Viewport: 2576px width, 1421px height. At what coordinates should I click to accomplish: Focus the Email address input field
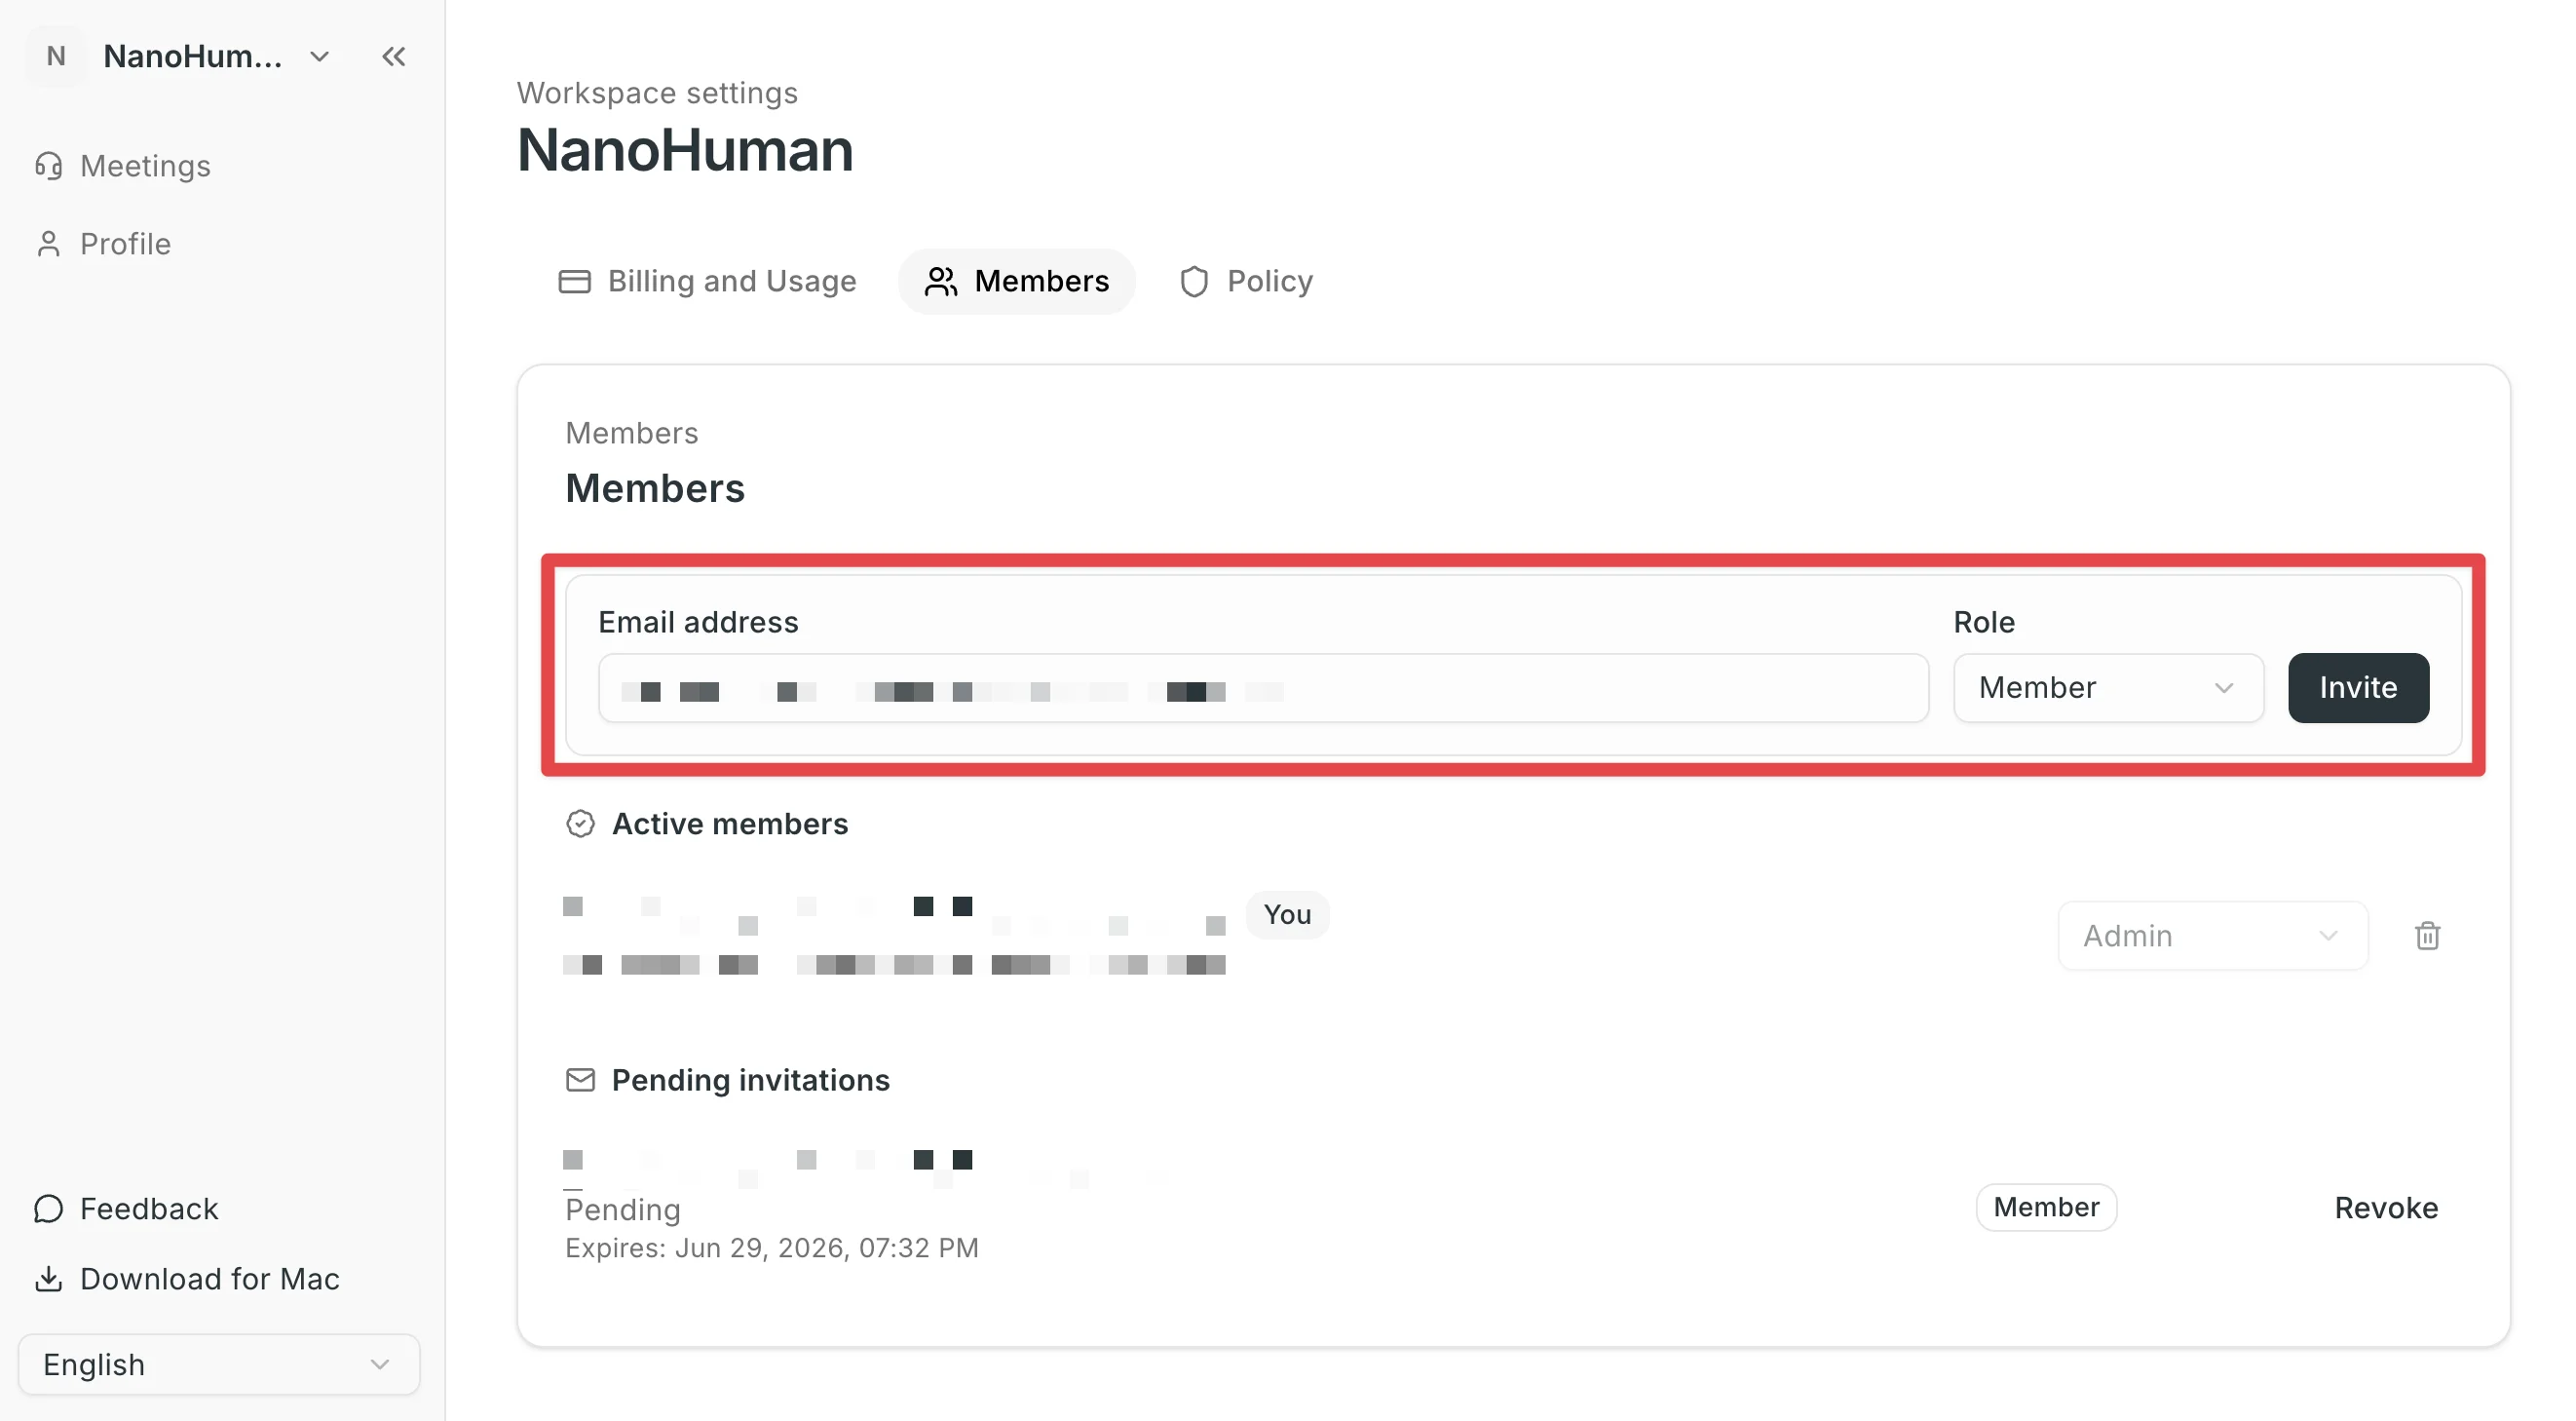[x=1263, y=688]
